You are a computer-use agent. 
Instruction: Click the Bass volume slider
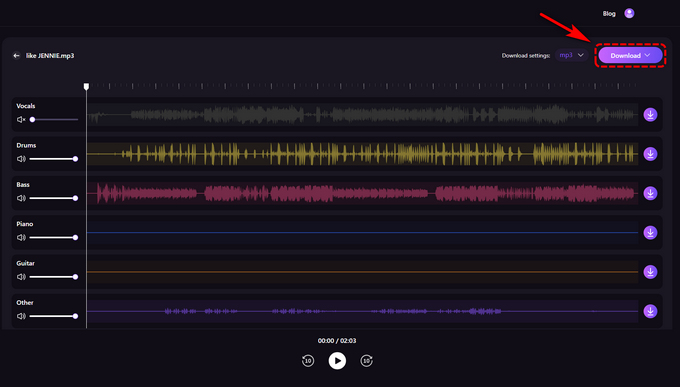(54, 198)
